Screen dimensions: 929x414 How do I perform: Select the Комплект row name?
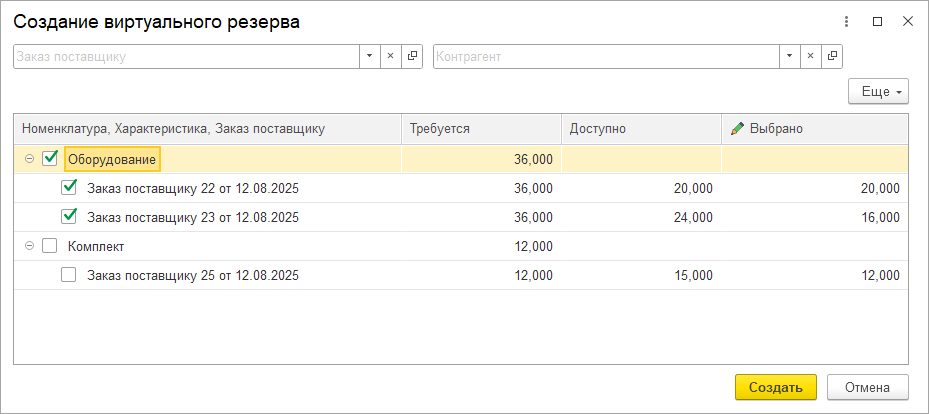click(96, 246)
